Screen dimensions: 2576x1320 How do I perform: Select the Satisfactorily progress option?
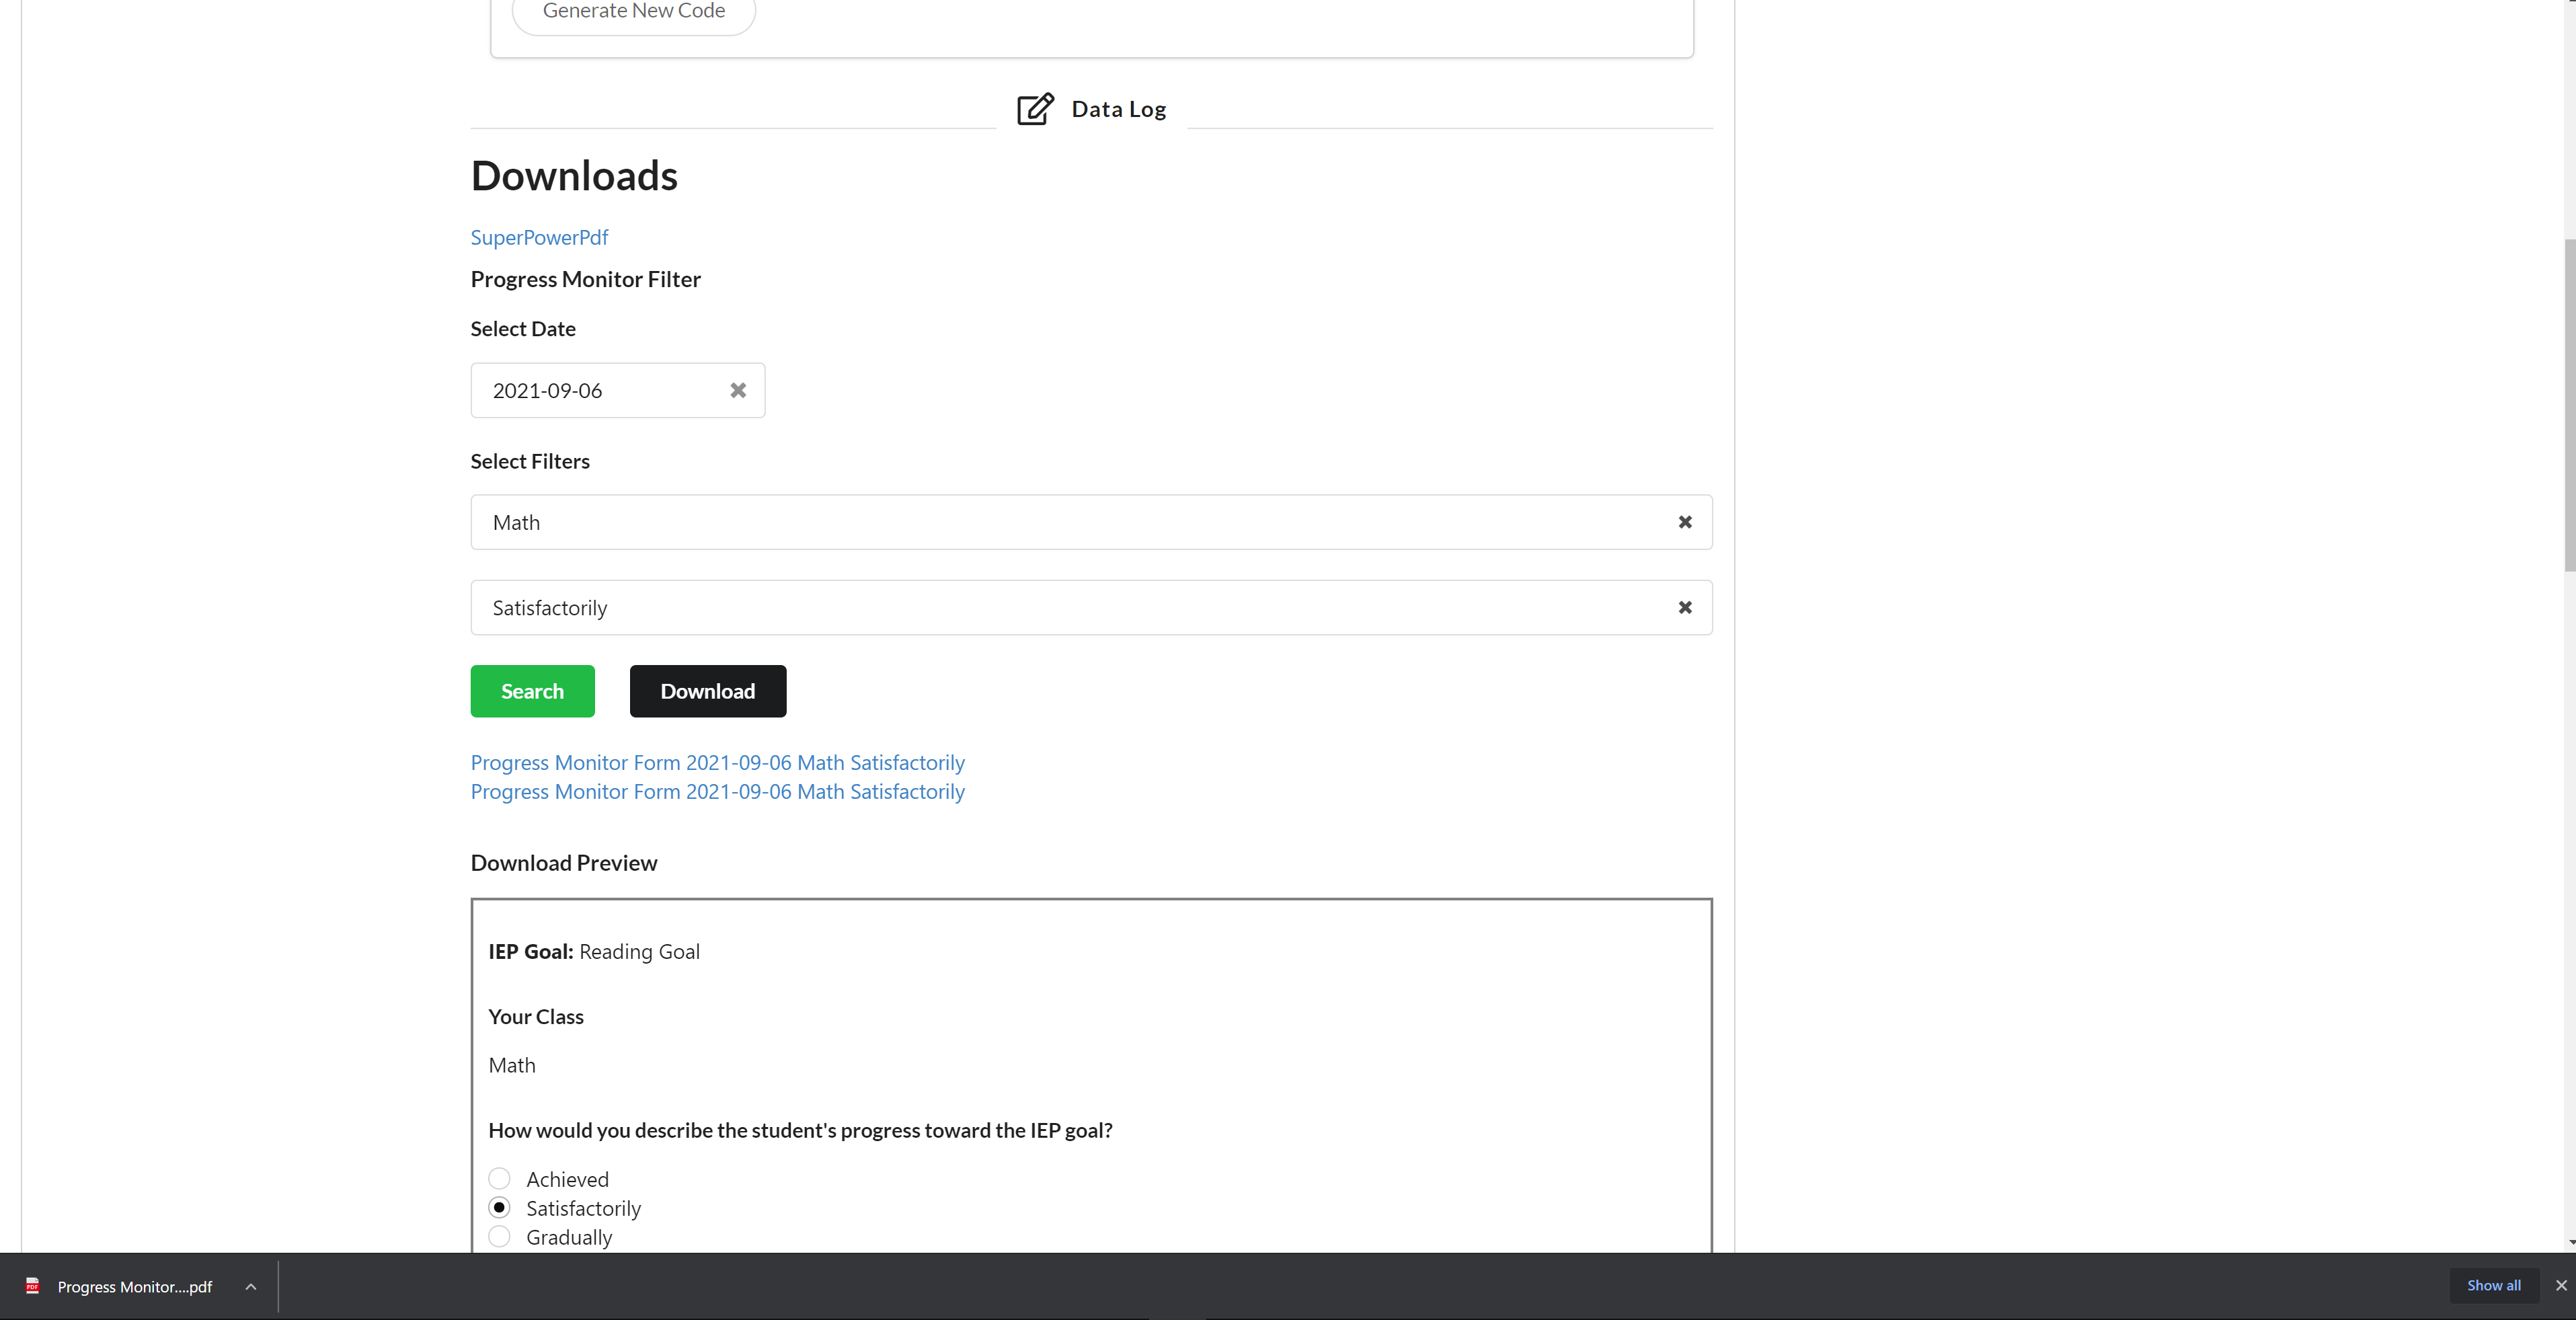point(500,1207)
